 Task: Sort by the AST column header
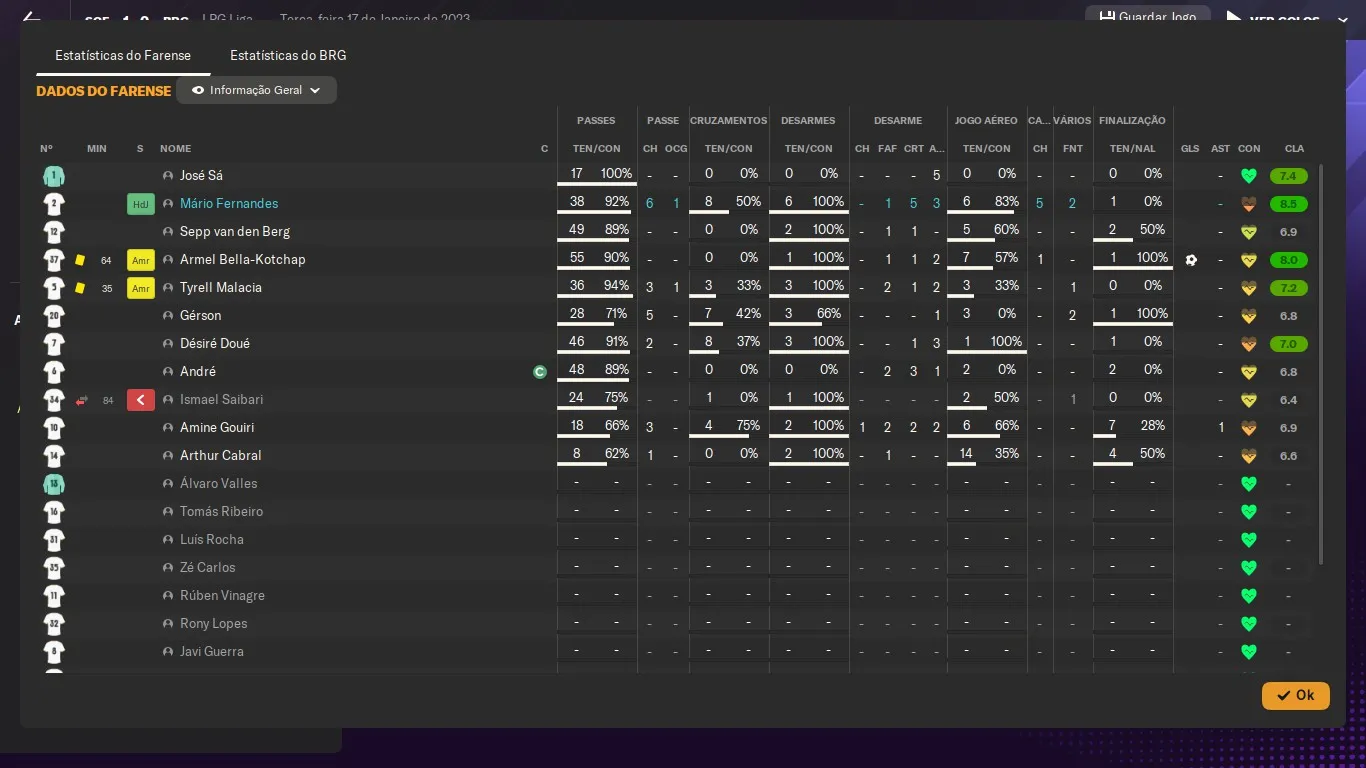(x=1220, y=149)
